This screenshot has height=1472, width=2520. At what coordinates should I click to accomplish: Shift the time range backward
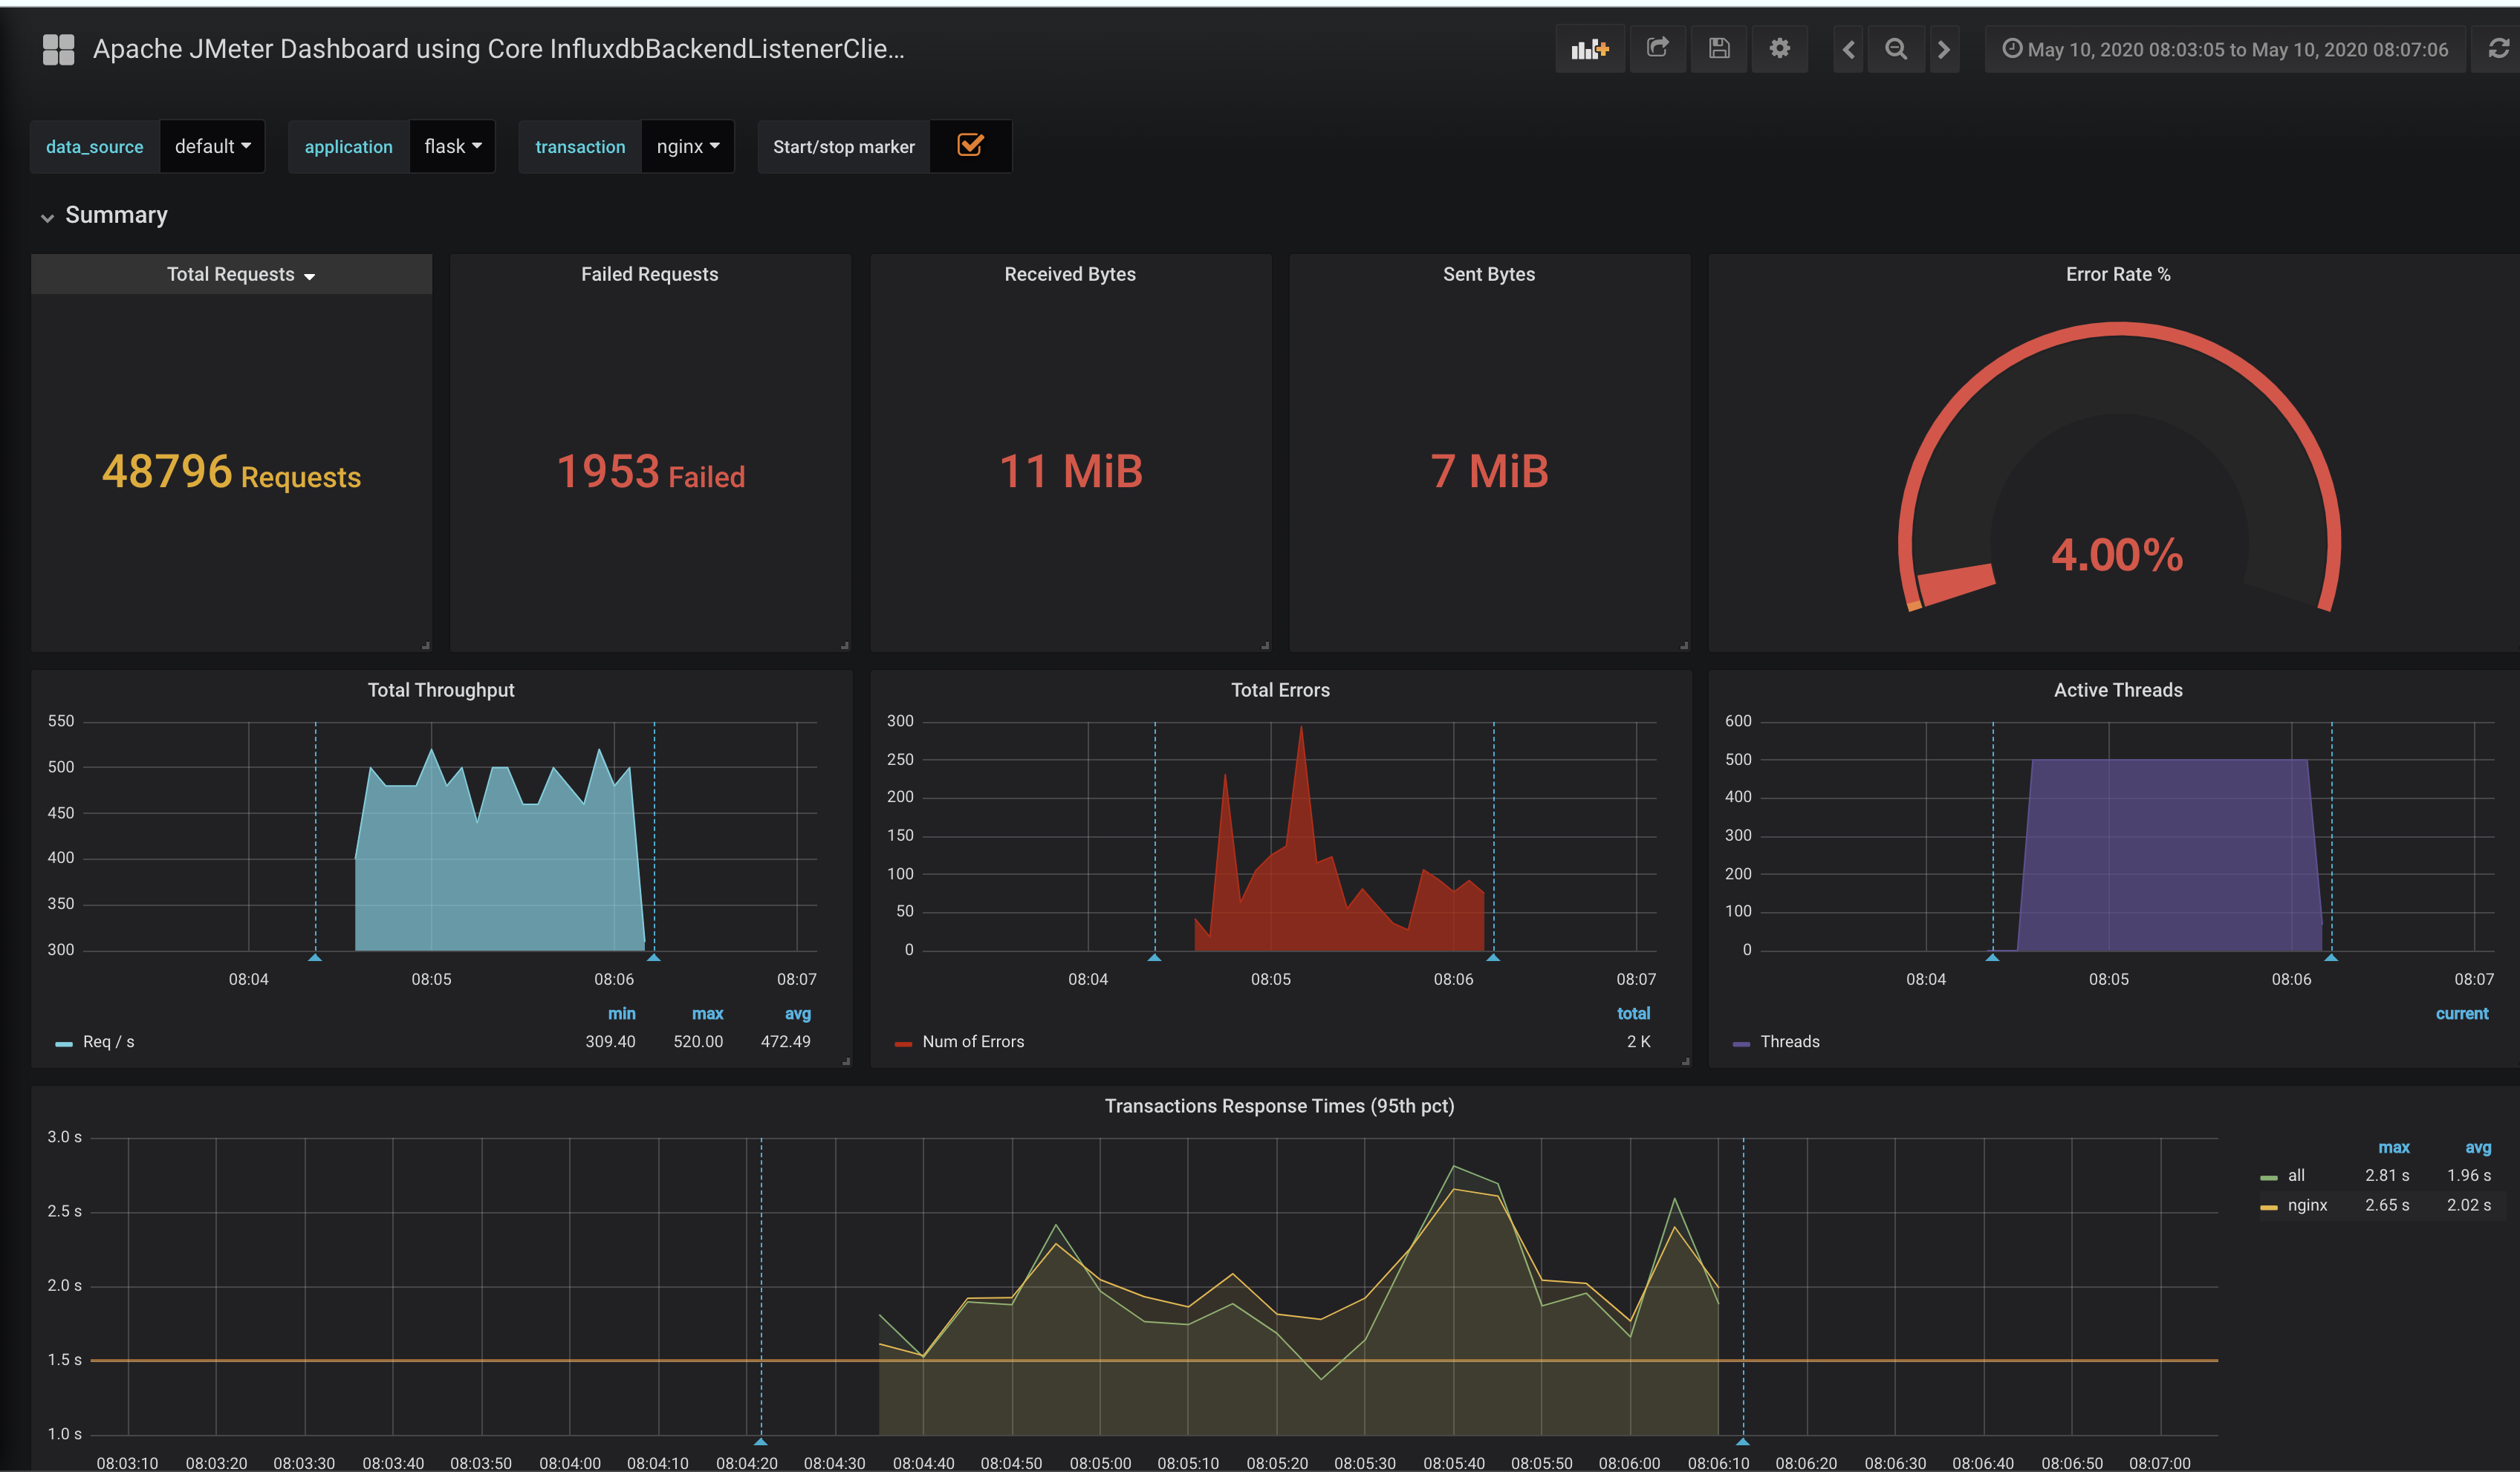tap(1848, 48)
